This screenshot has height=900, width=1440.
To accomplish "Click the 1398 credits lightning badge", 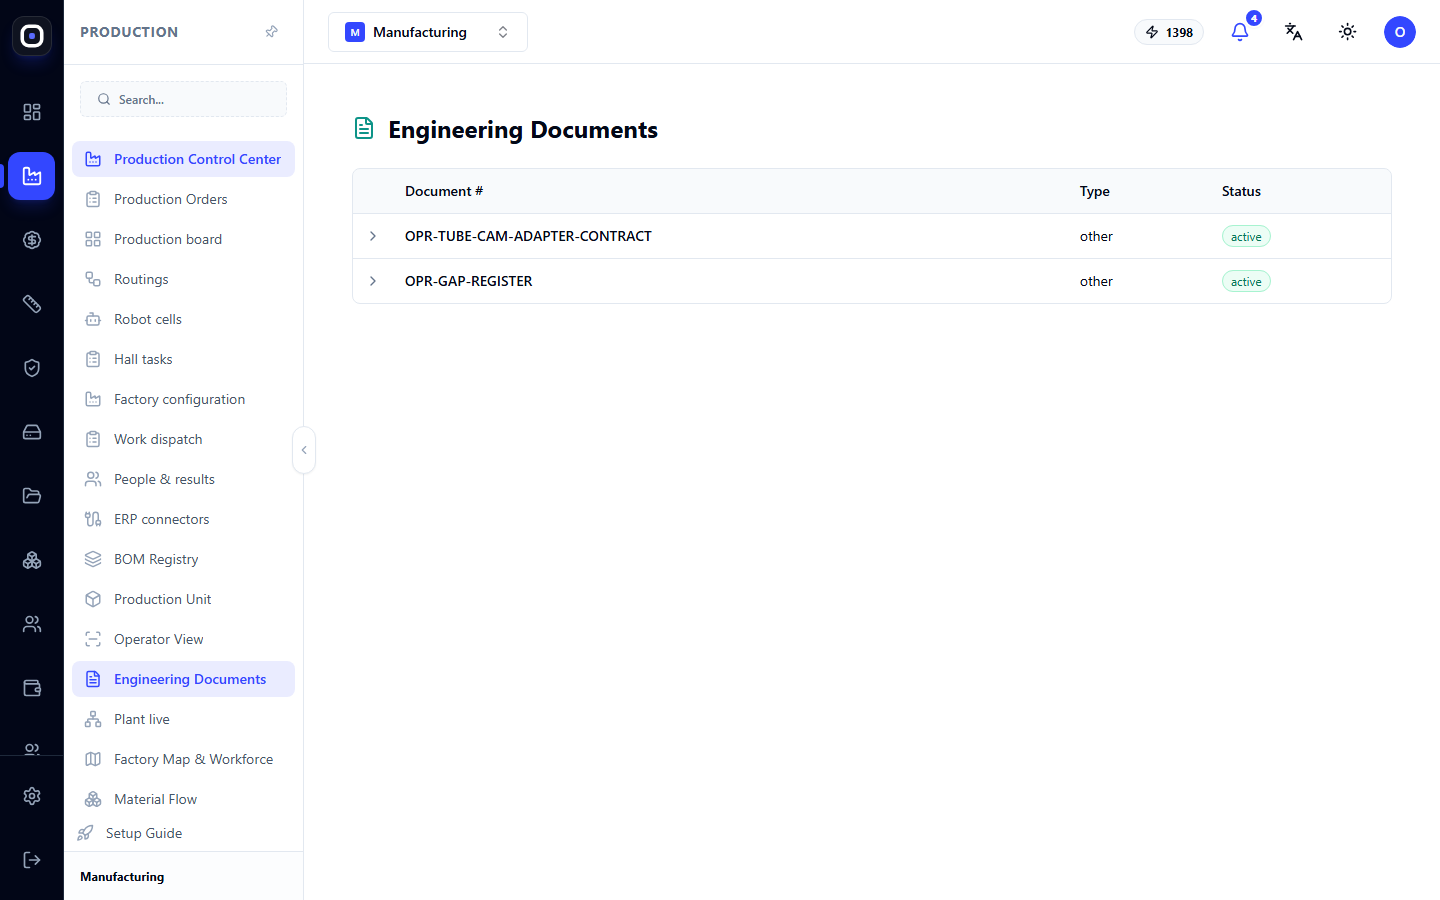I will pos(1169,32).
